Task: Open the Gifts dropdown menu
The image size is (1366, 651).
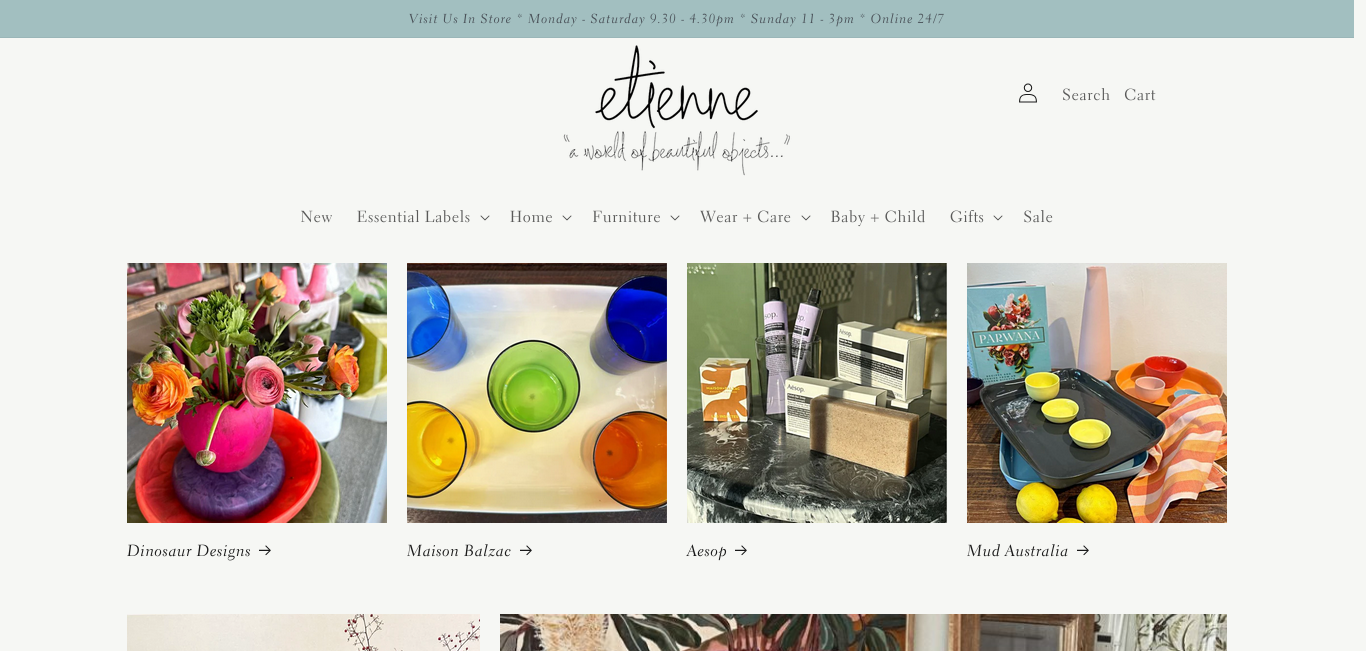Action: pyautogui.click(x=977, y=217)
